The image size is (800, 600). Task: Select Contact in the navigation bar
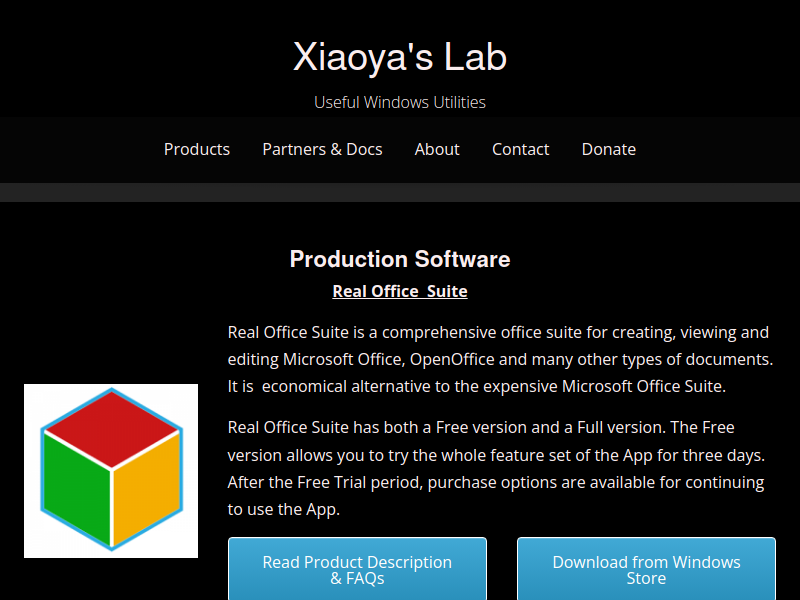coord(520,149)
